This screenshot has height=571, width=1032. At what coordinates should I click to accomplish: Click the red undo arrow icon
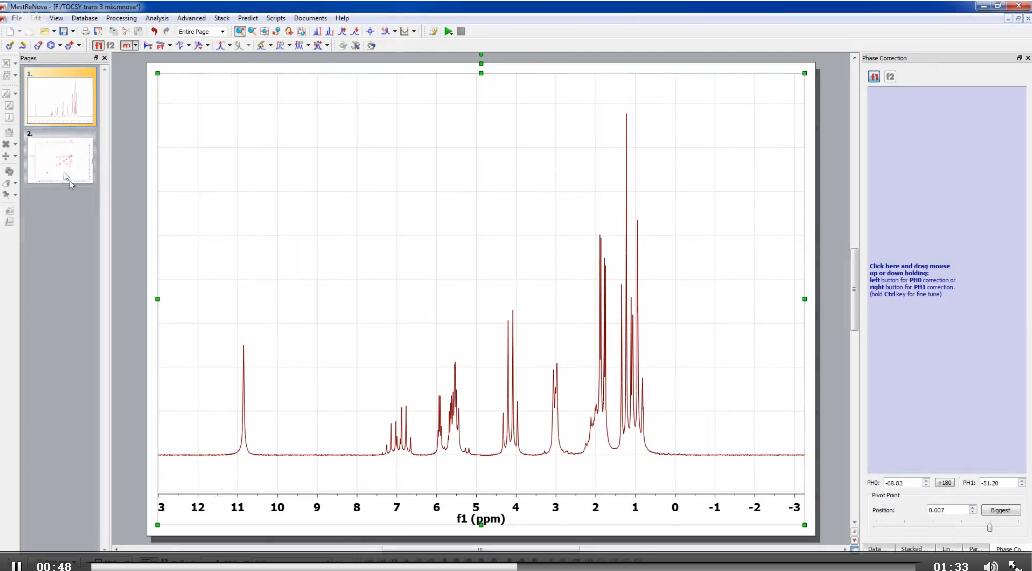[153, 31]
